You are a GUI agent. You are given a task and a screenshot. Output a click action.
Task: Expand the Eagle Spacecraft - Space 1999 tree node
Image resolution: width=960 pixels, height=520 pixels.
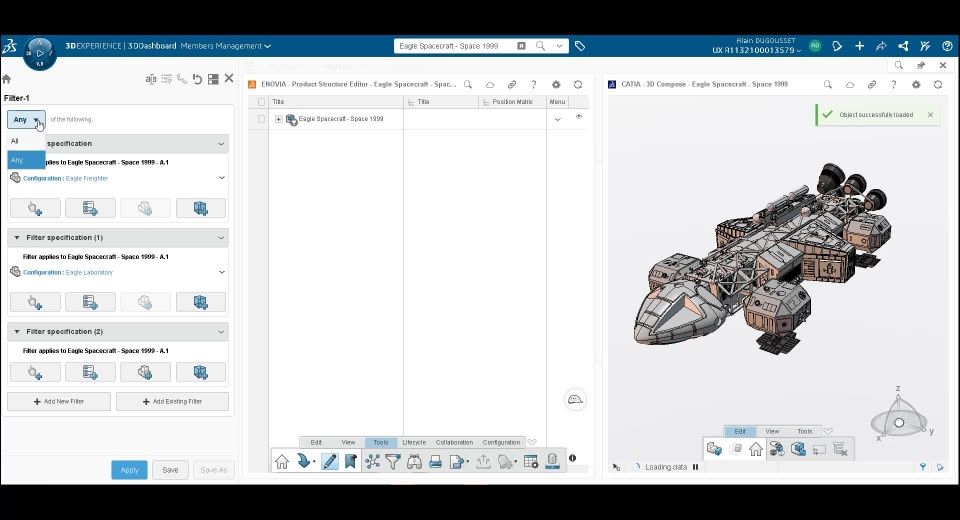279,119
